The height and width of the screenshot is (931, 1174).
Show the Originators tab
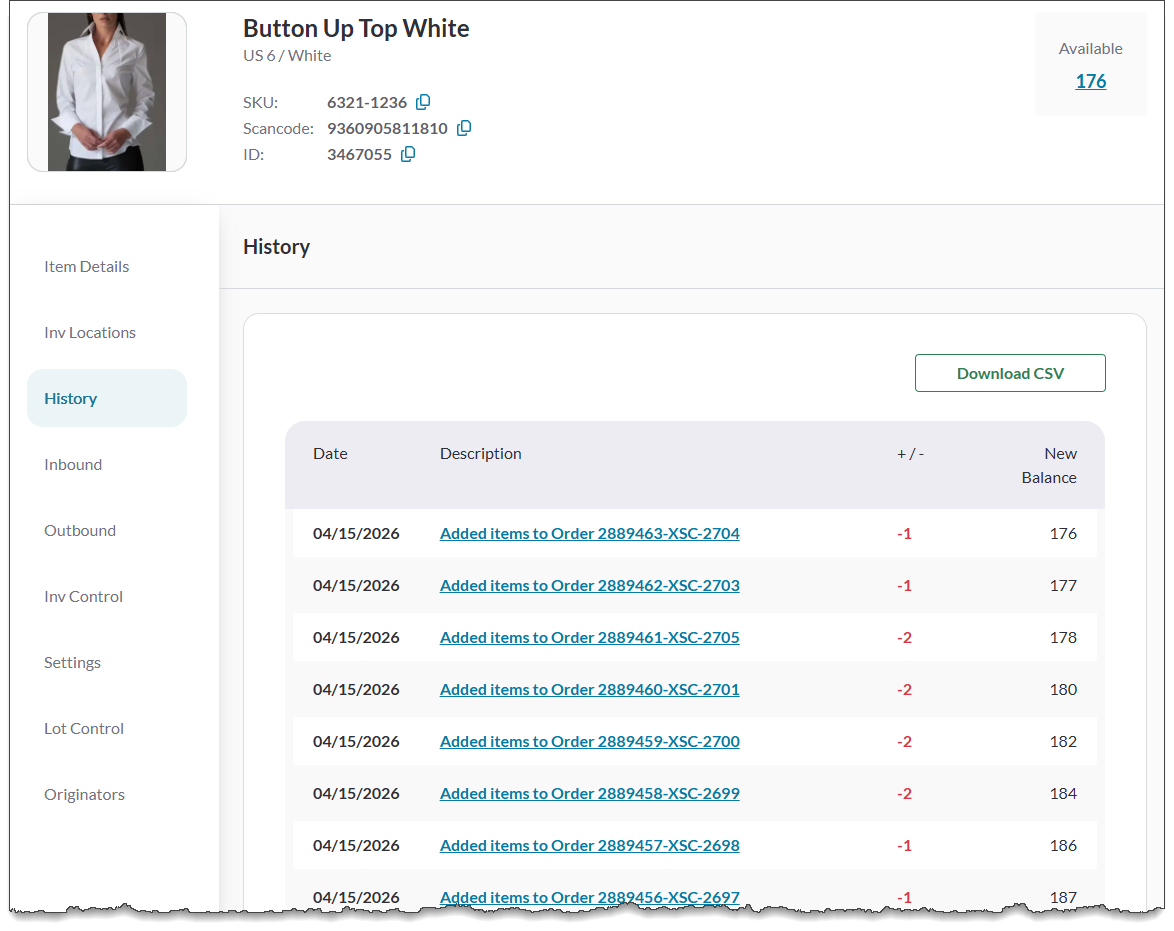(x=84, y=794)
